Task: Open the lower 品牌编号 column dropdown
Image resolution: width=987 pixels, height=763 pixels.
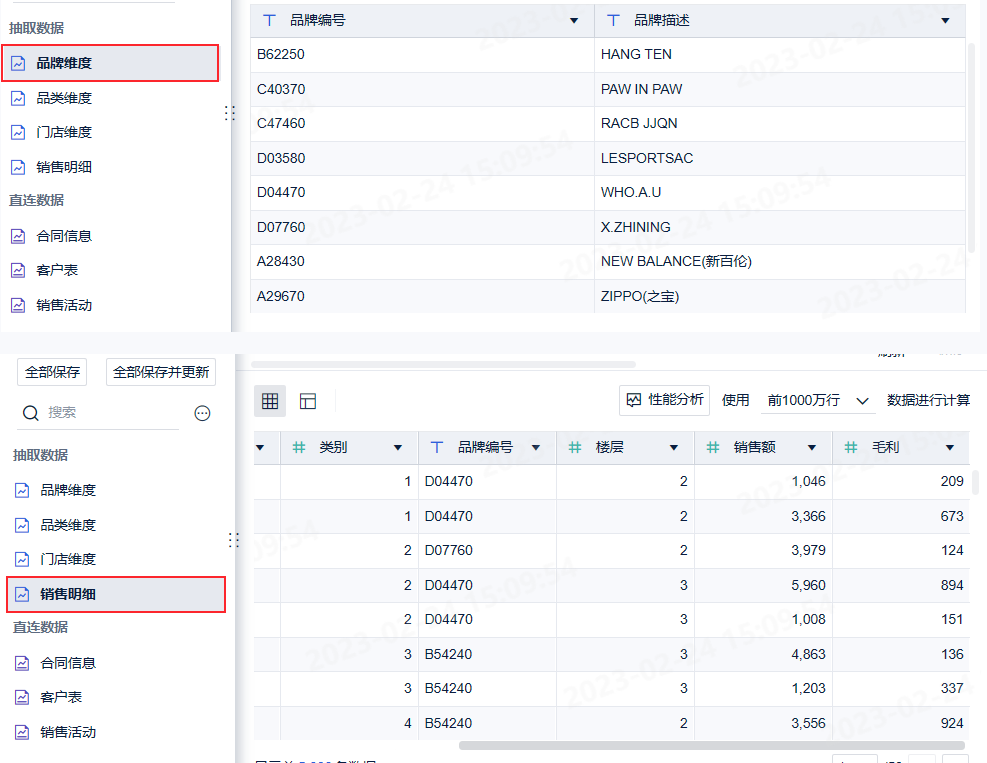Action: click(x=536, y=448)
